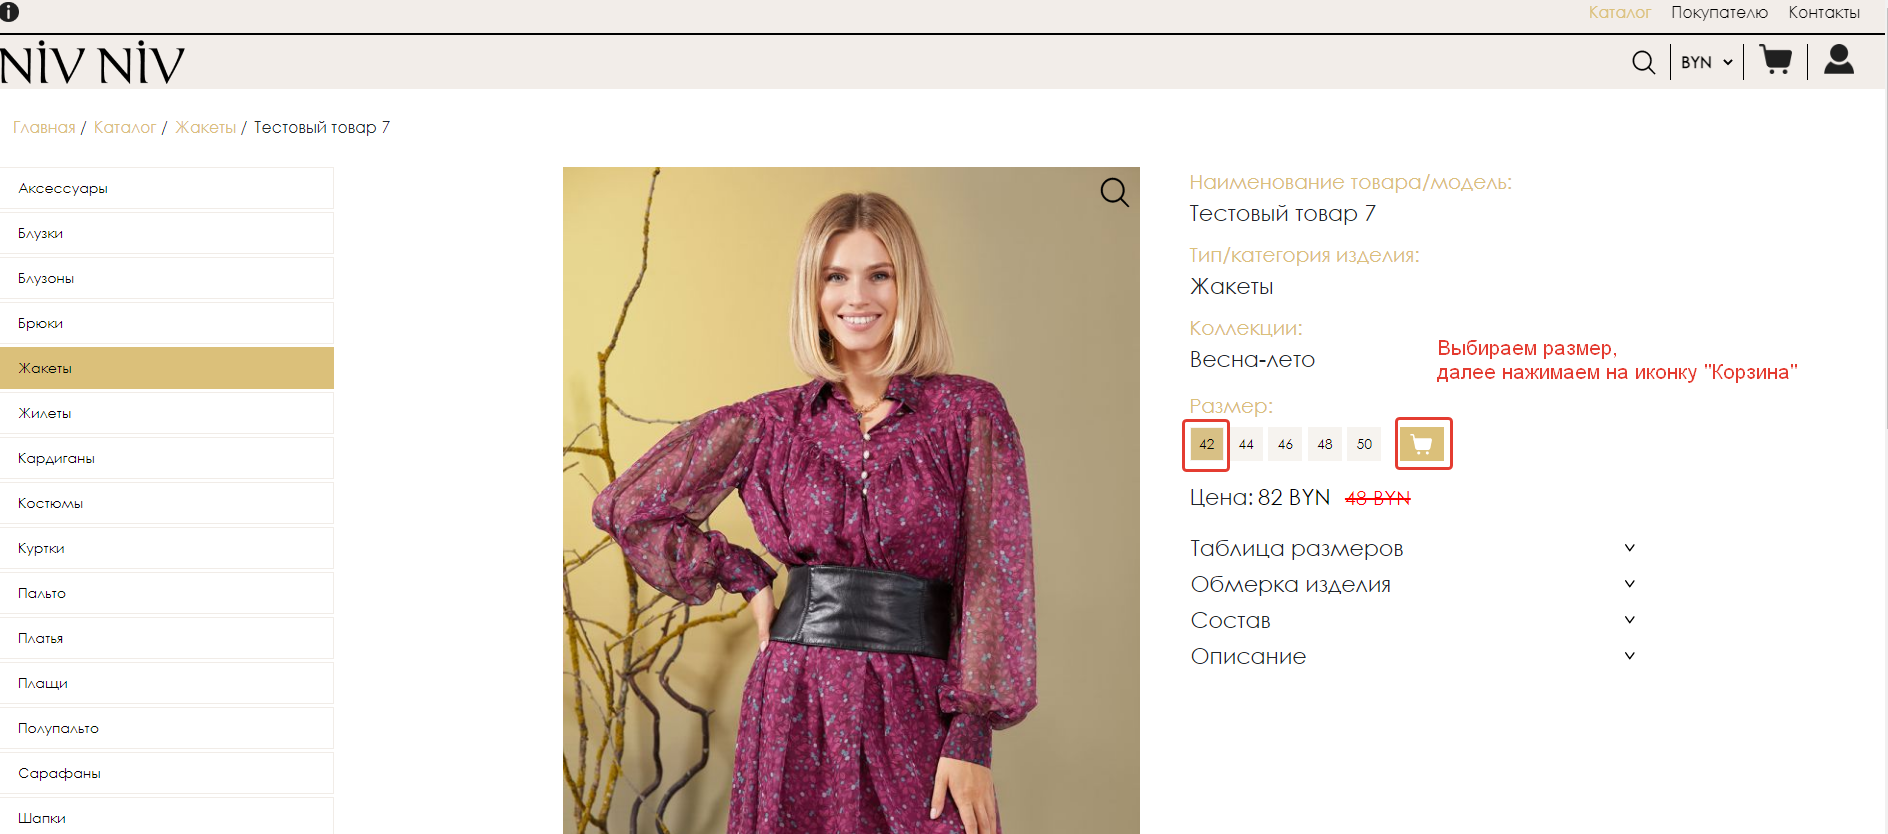
Task: Click the search magnifier icon in header
Action: 1643,62
